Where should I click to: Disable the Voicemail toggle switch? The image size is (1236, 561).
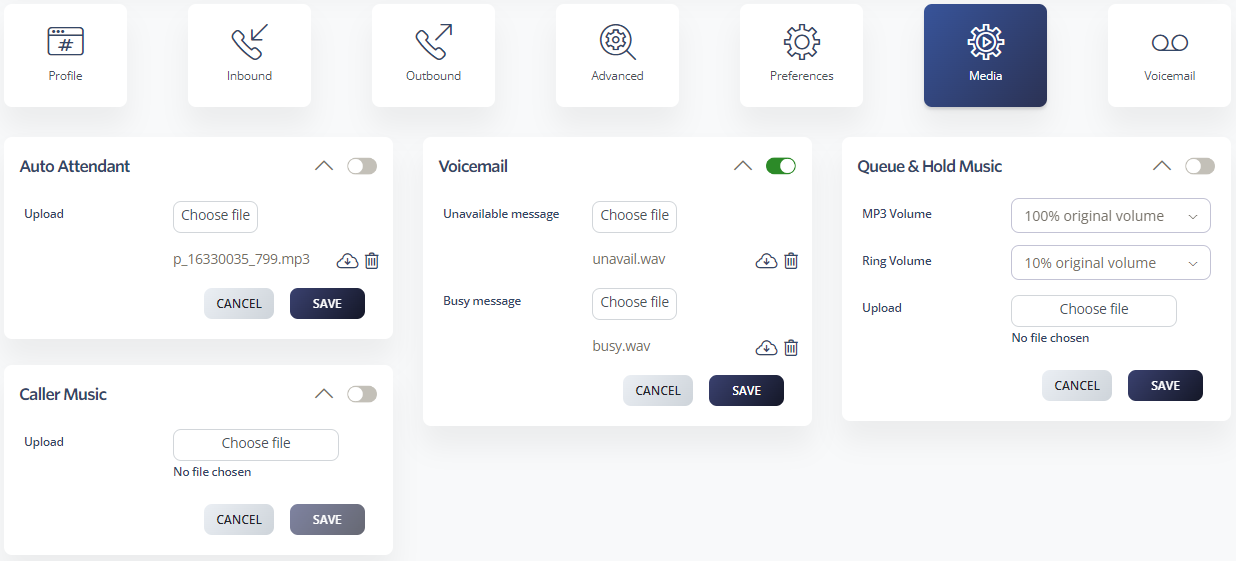tap(781, 166)
